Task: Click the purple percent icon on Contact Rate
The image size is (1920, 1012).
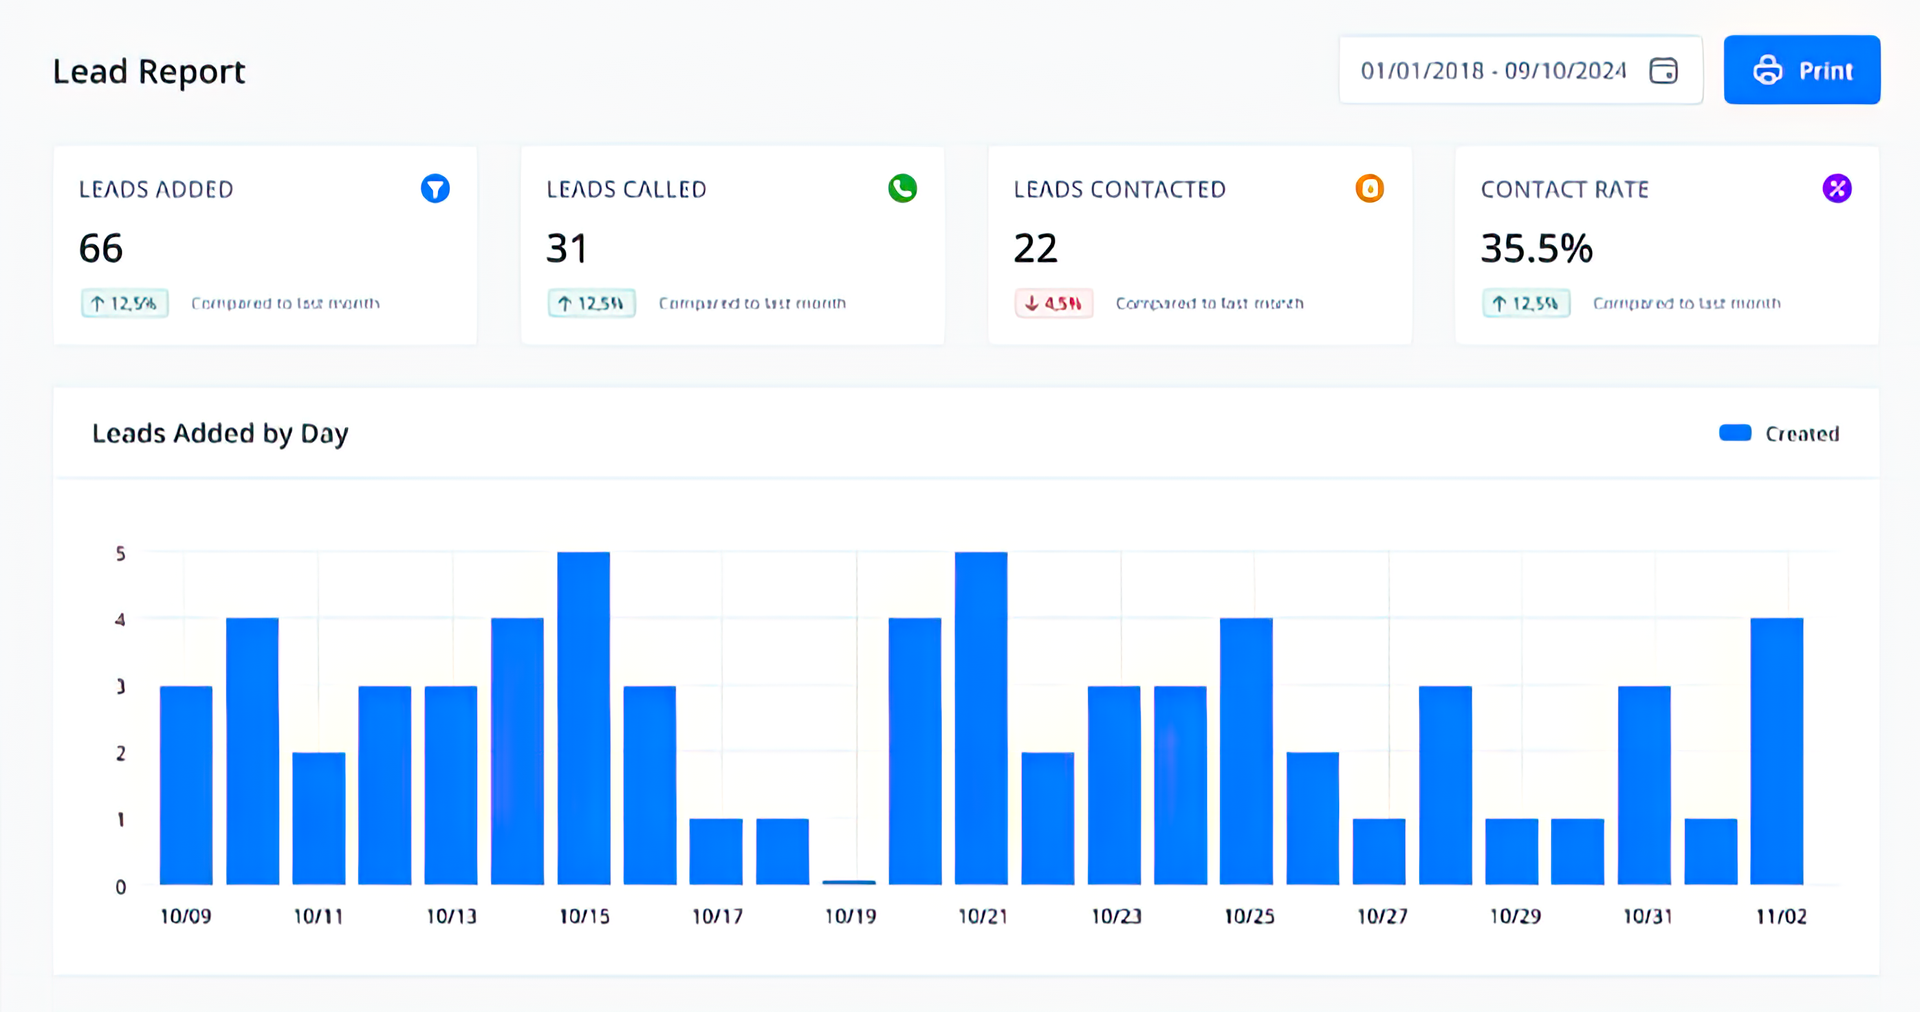Action: pyautogui.click(x=1836, y=188)
